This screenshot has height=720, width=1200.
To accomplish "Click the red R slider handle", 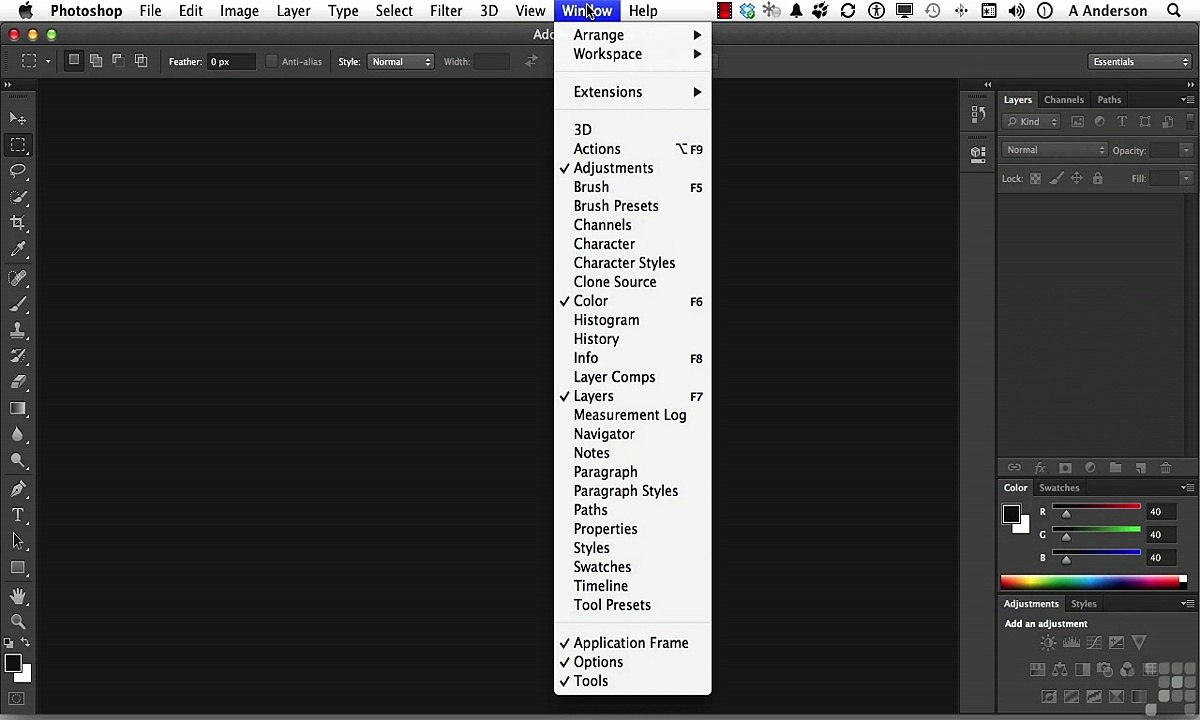I will click(1066, 514).
